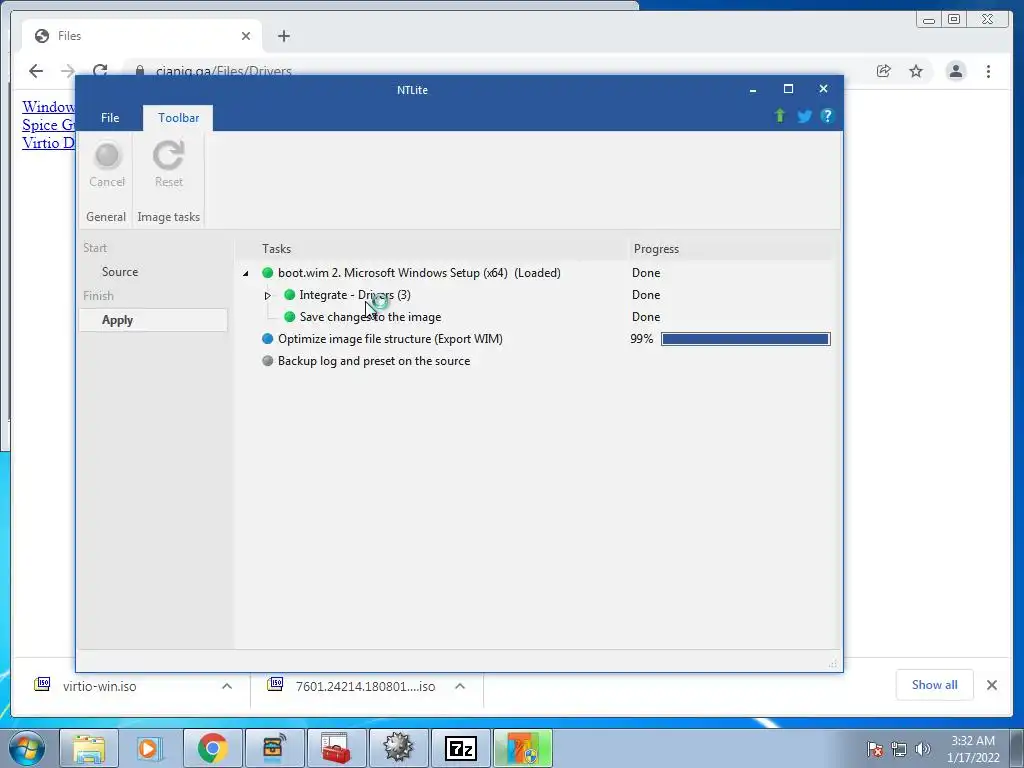The width and height of the screenshot is (1024, 768).
Task: Click the Chrome address bar URL
Action: coord(223,71)
